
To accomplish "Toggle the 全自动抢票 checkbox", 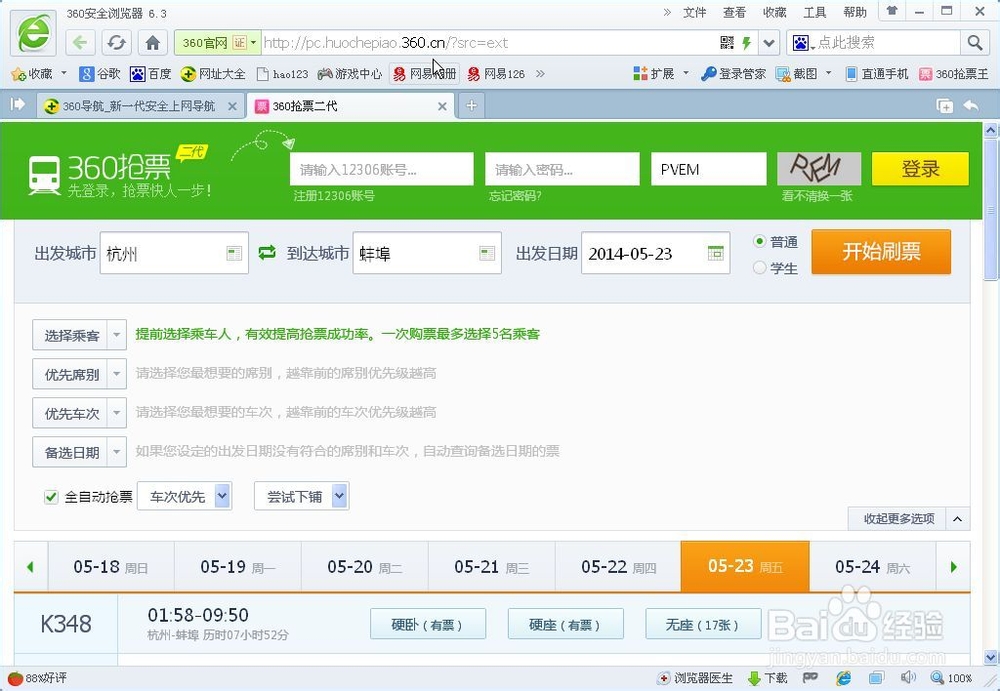I will pyautogui.click(x=51, y=496).
